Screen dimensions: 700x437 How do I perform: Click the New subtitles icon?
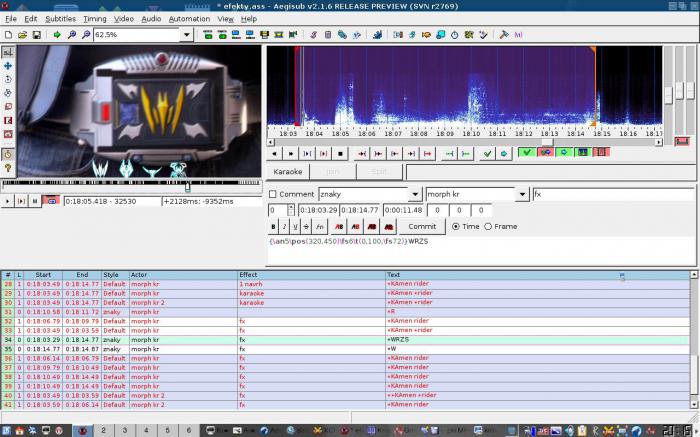[8, 34]
